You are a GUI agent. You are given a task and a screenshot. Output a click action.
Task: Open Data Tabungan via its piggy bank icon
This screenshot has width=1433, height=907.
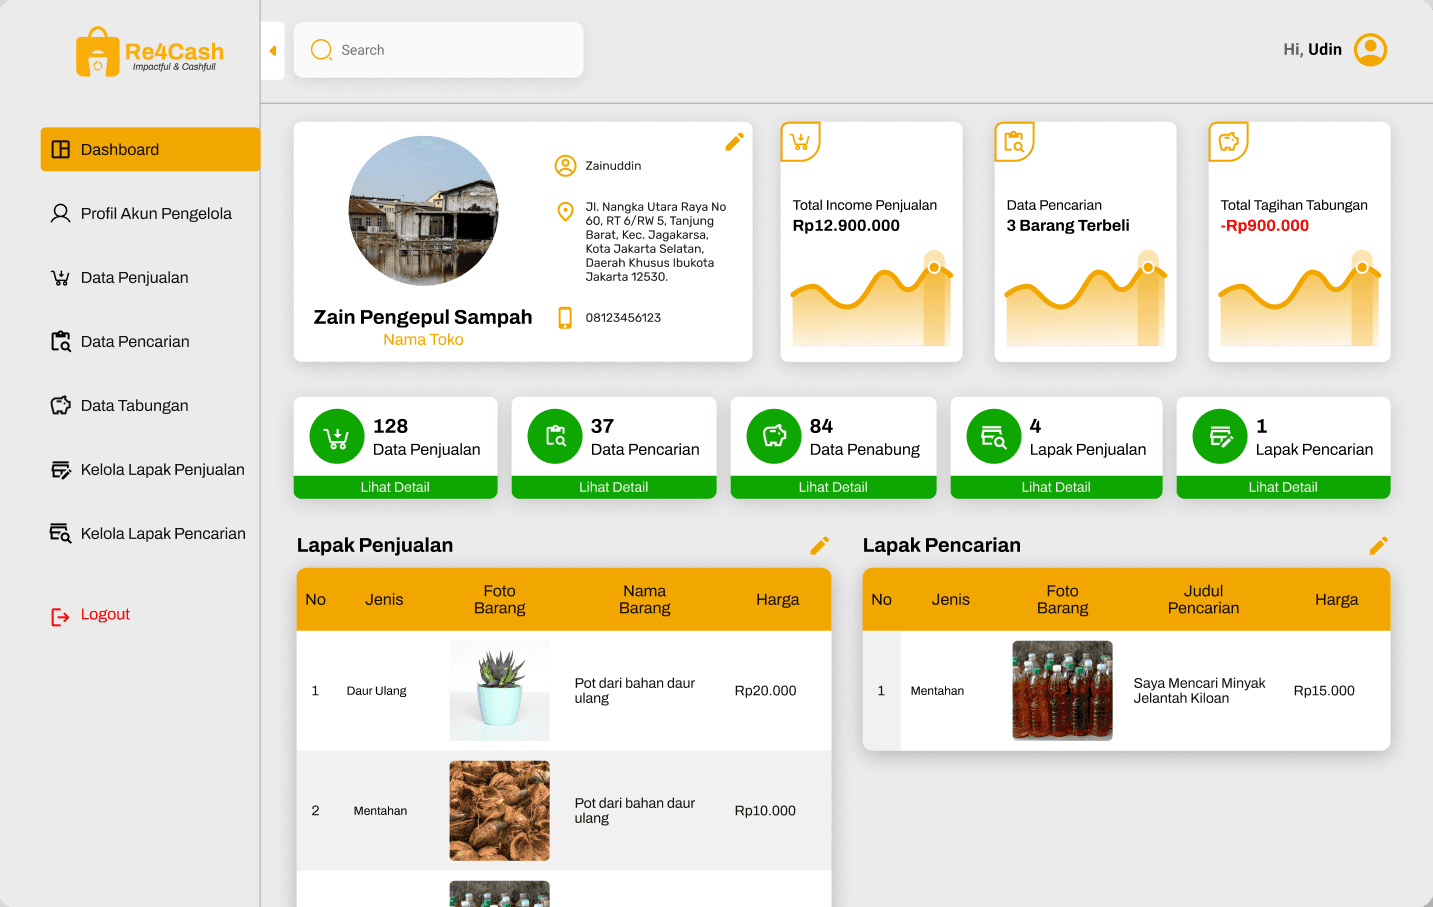(61, 405)
